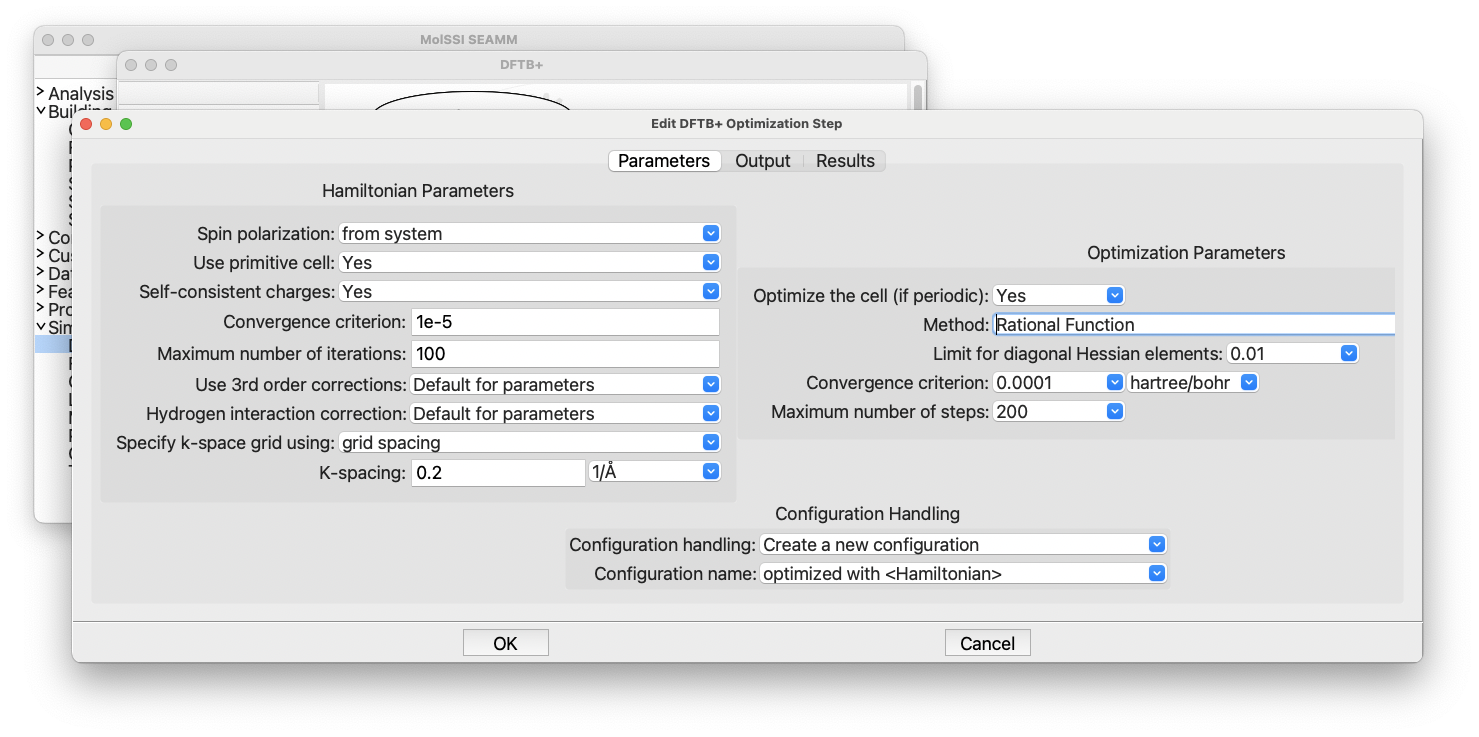This screenshot has height=737, width=1479.
Task: Zoom the Edit DFTB+ Optimization Step dialog
Action: point(126,124)
